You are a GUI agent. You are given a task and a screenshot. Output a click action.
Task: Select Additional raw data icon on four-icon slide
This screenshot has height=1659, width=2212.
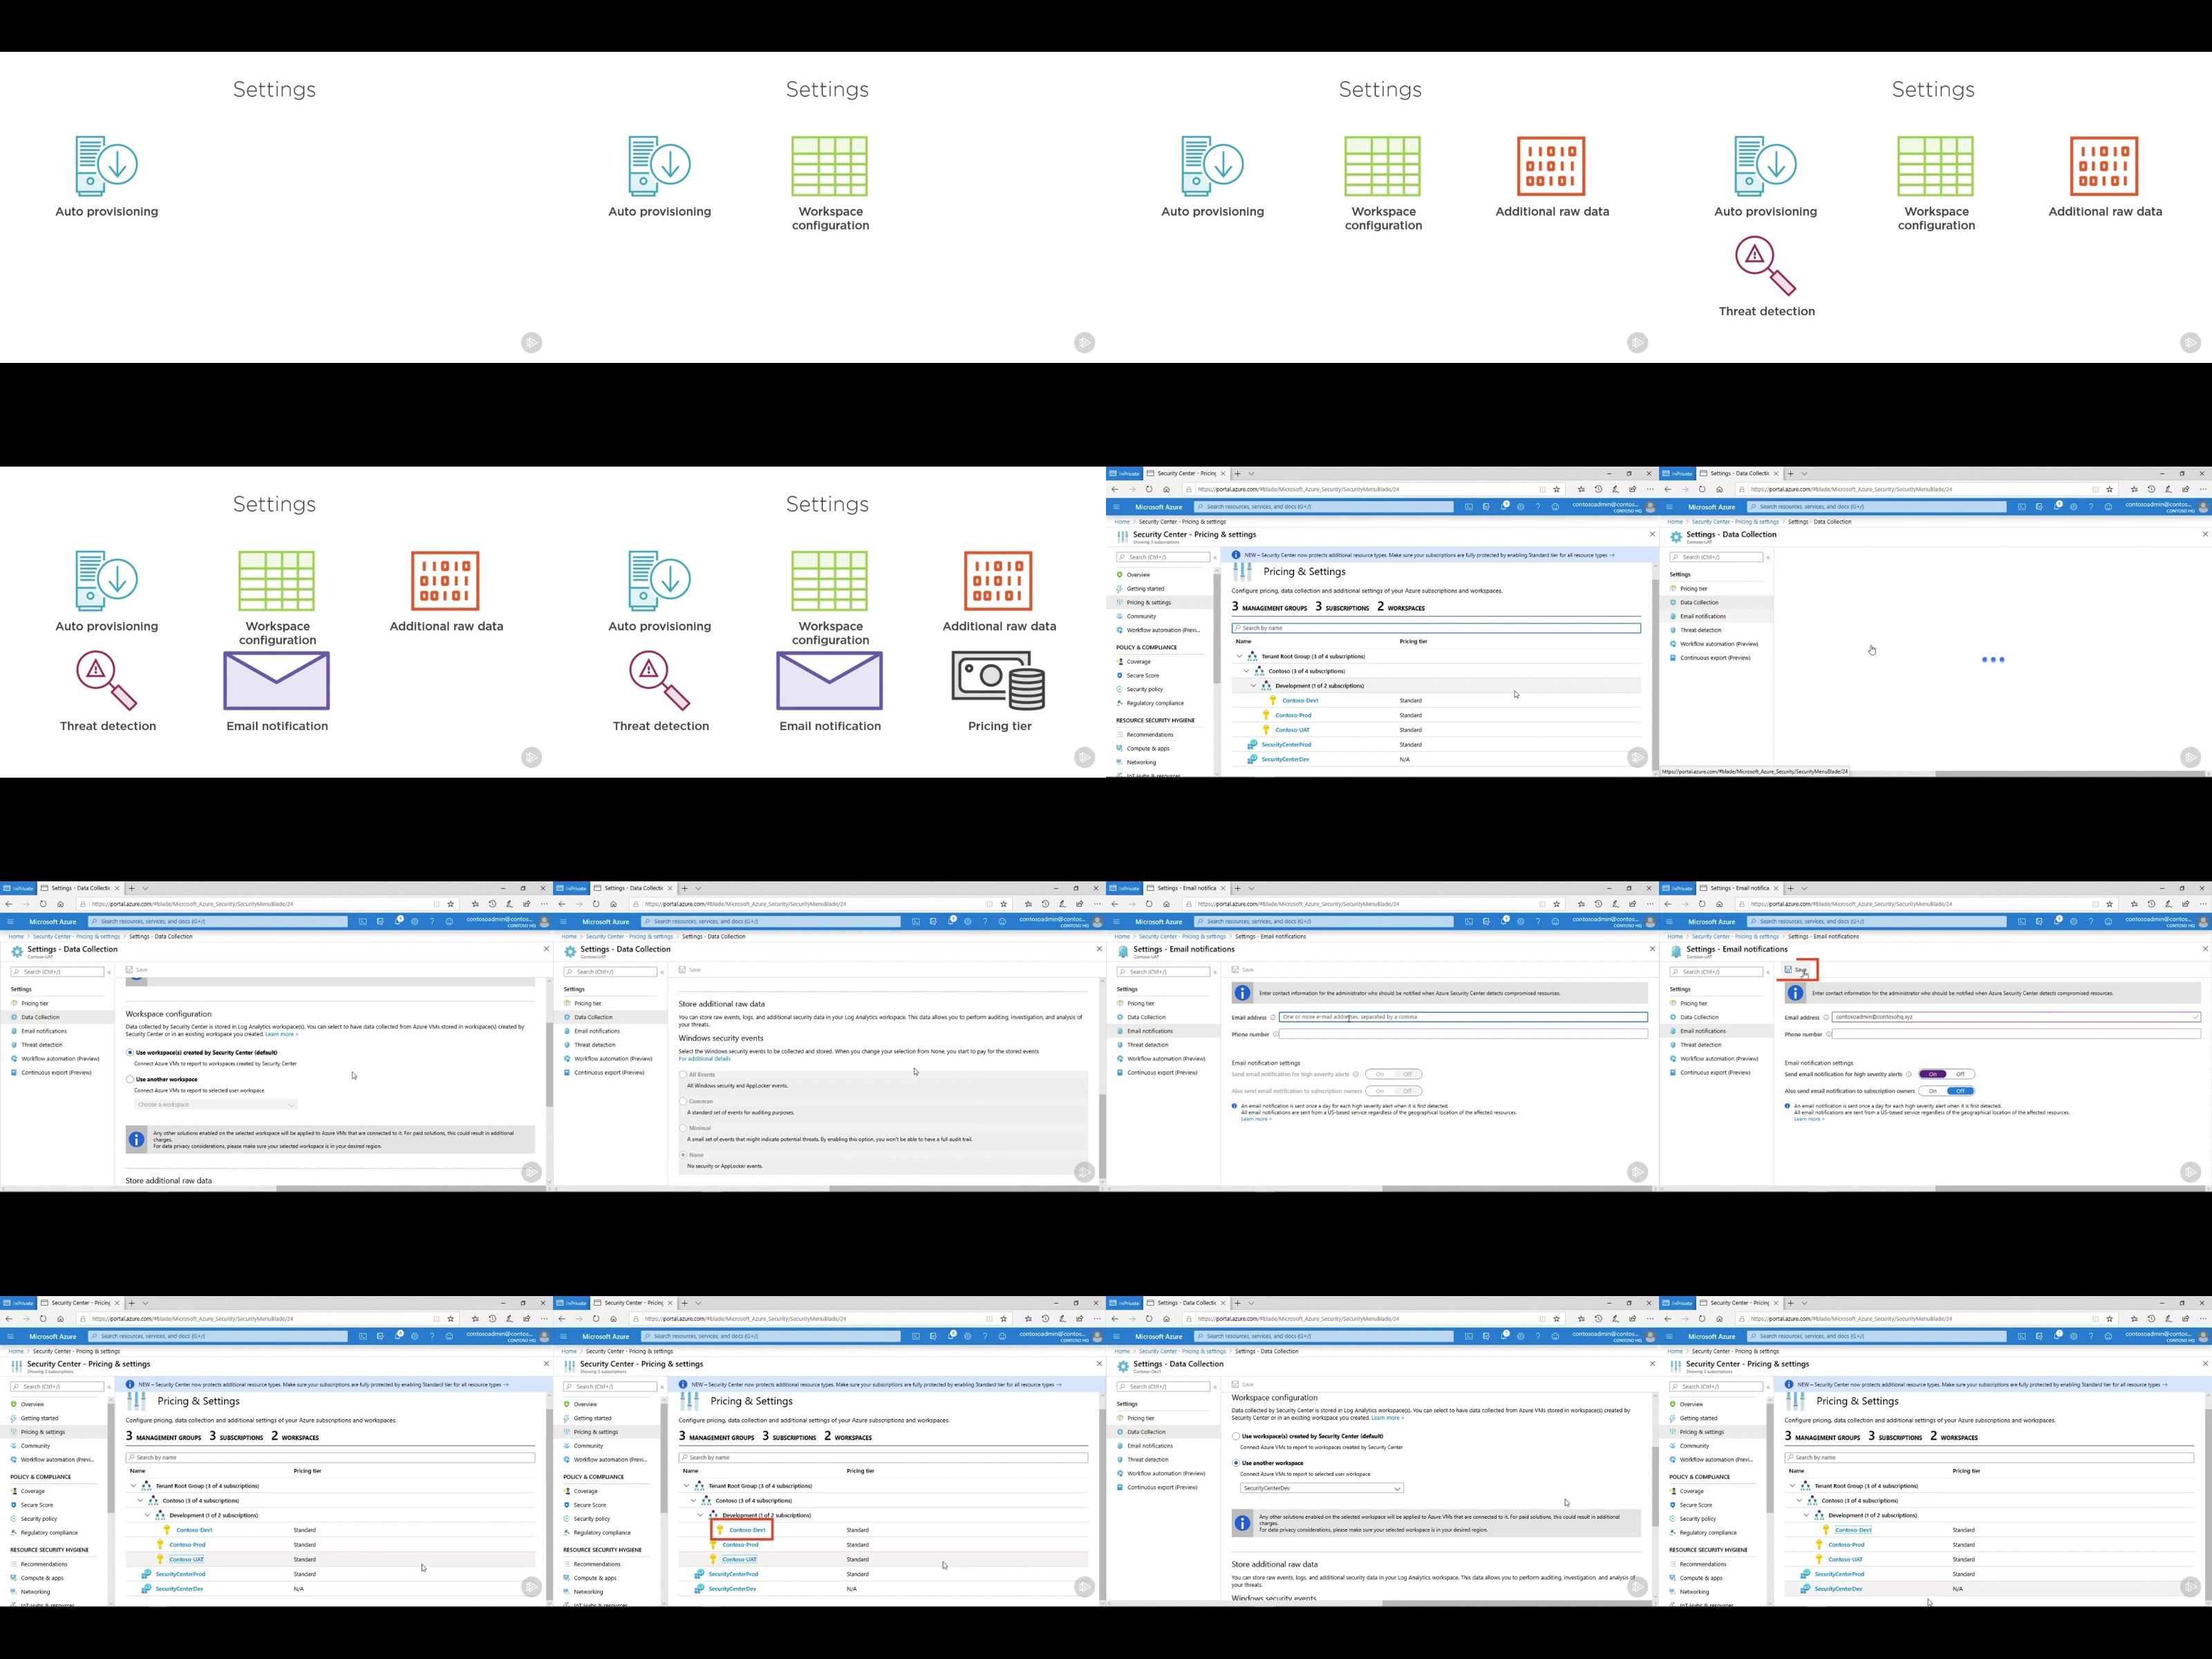click(2104, 166)
